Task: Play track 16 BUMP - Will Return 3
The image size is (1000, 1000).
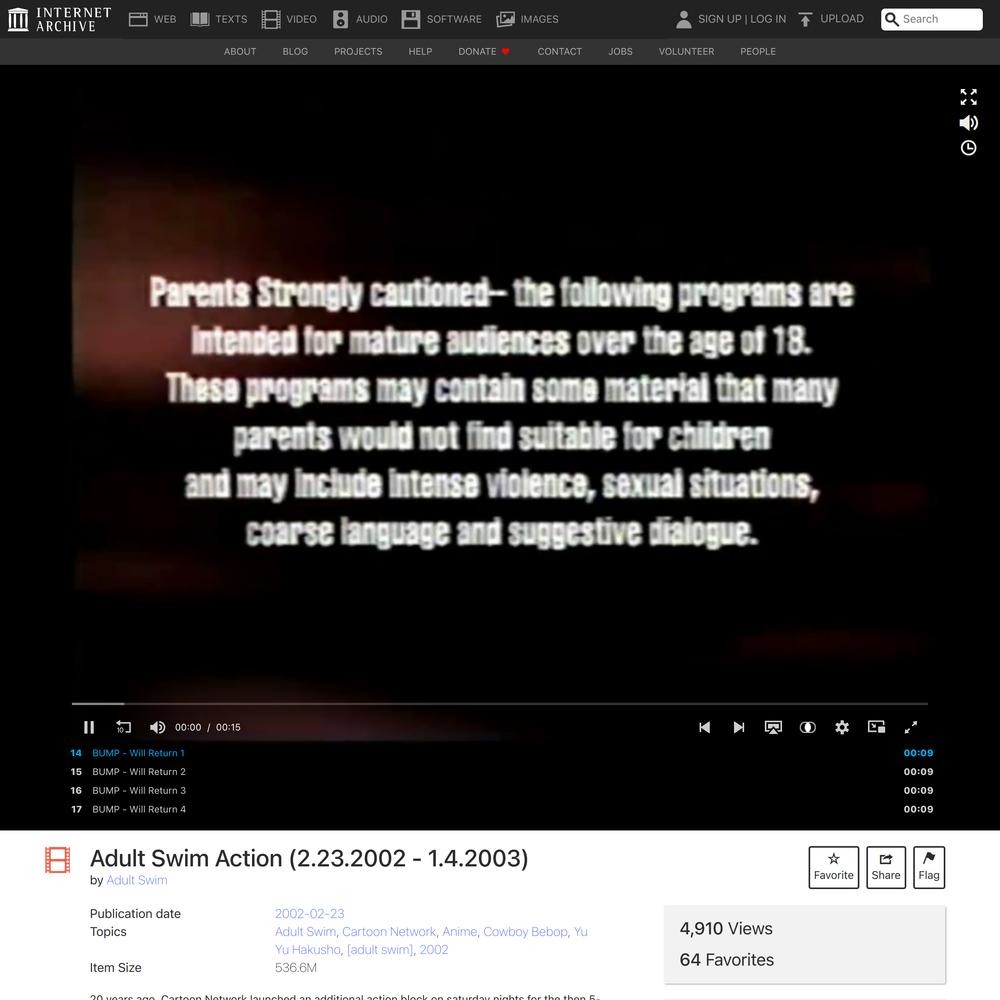Action: (x=501, y=790)
